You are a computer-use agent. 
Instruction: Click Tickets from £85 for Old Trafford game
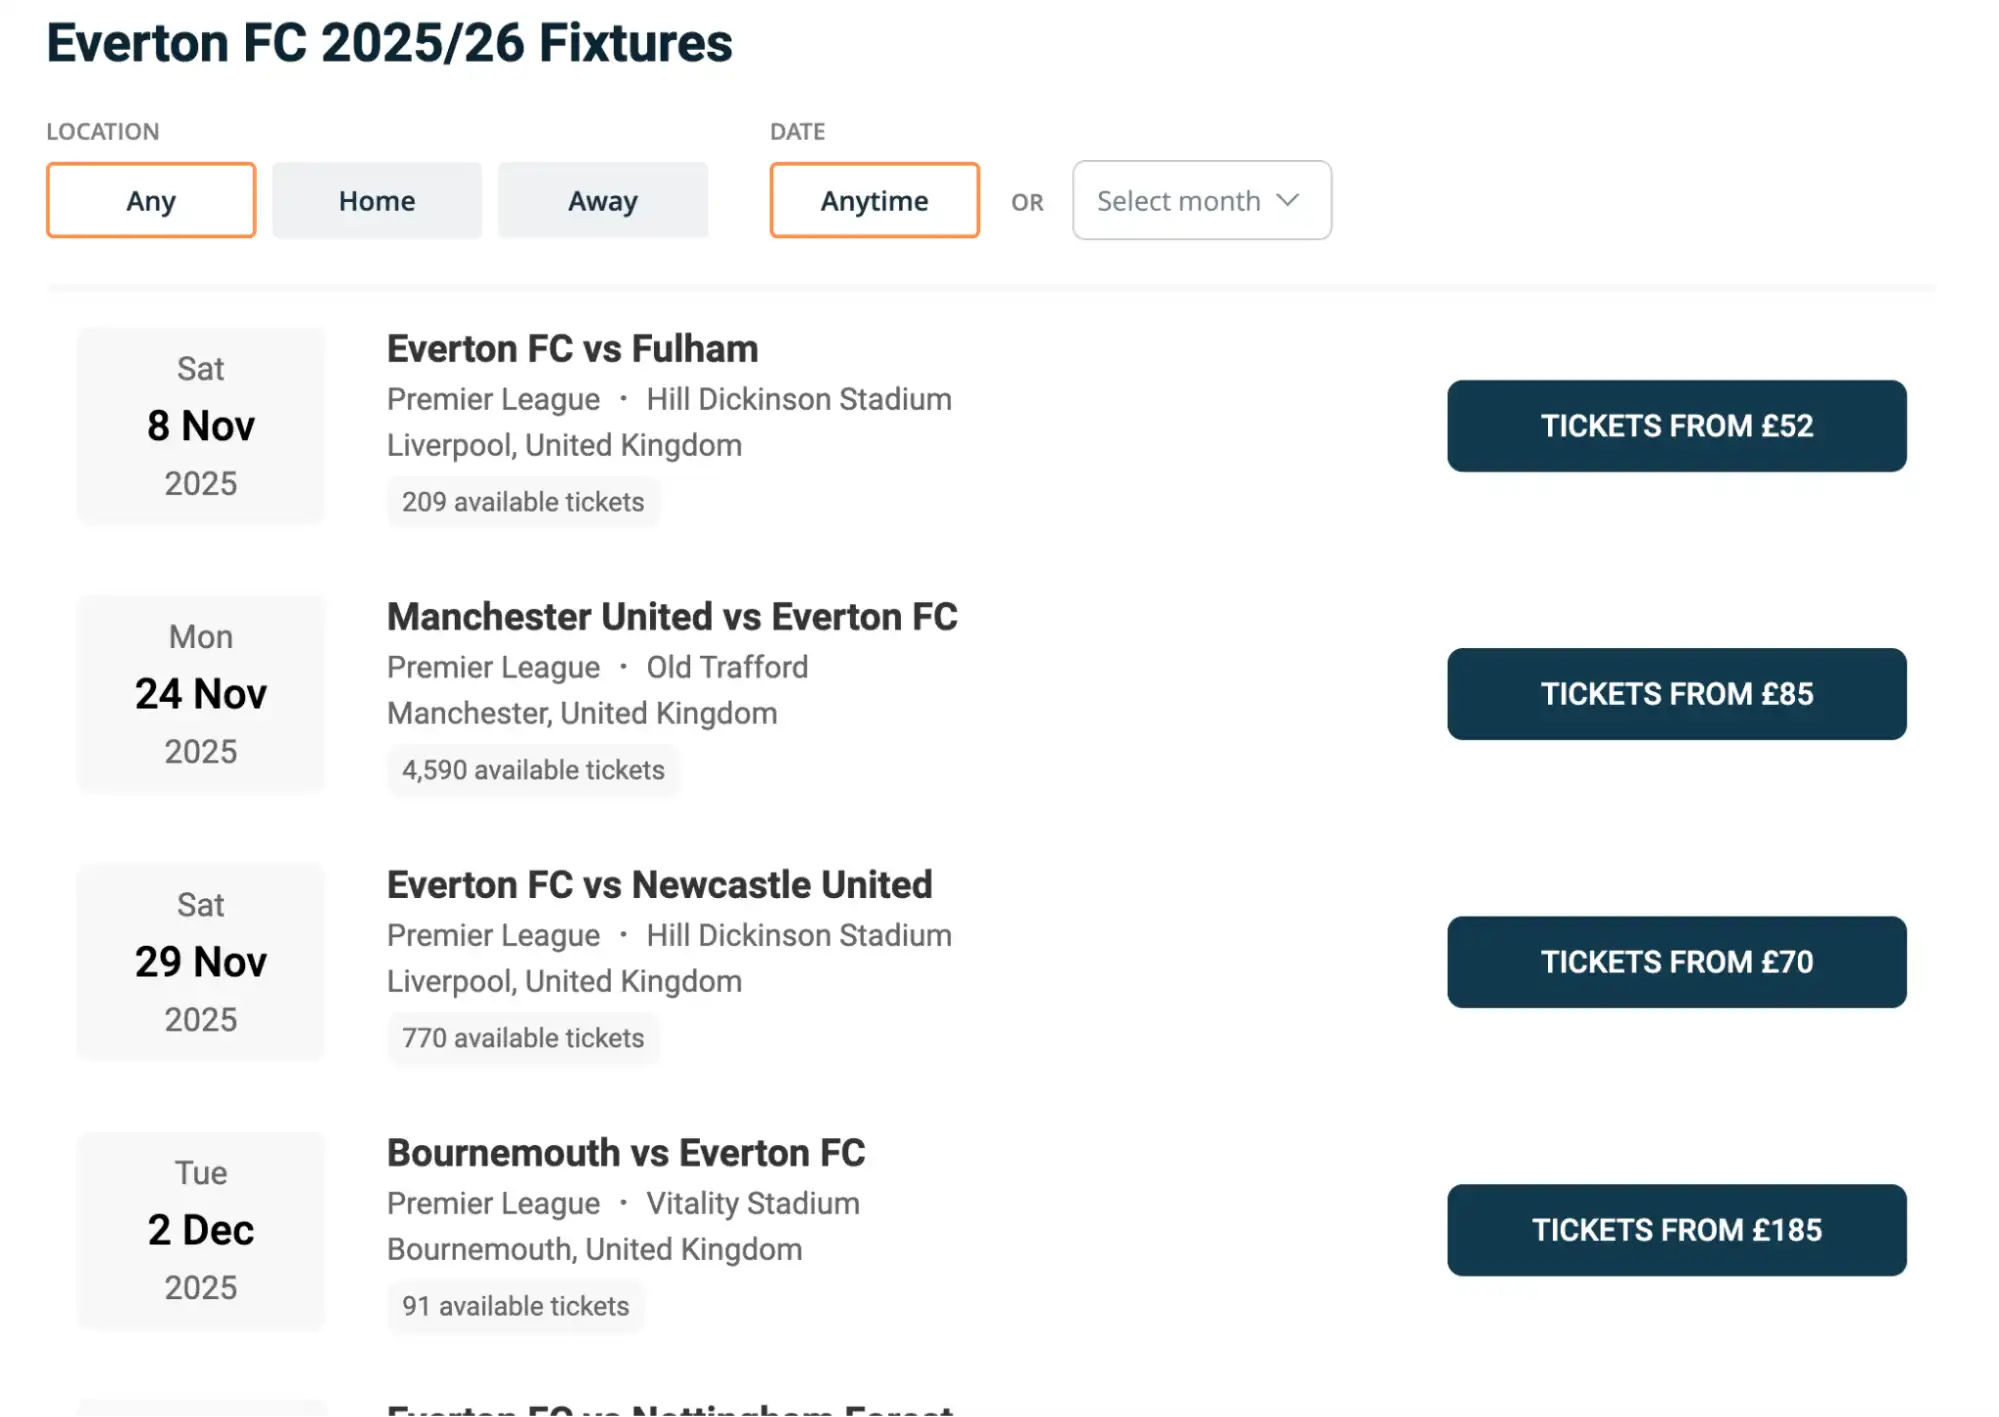[x=1675, y=694]
